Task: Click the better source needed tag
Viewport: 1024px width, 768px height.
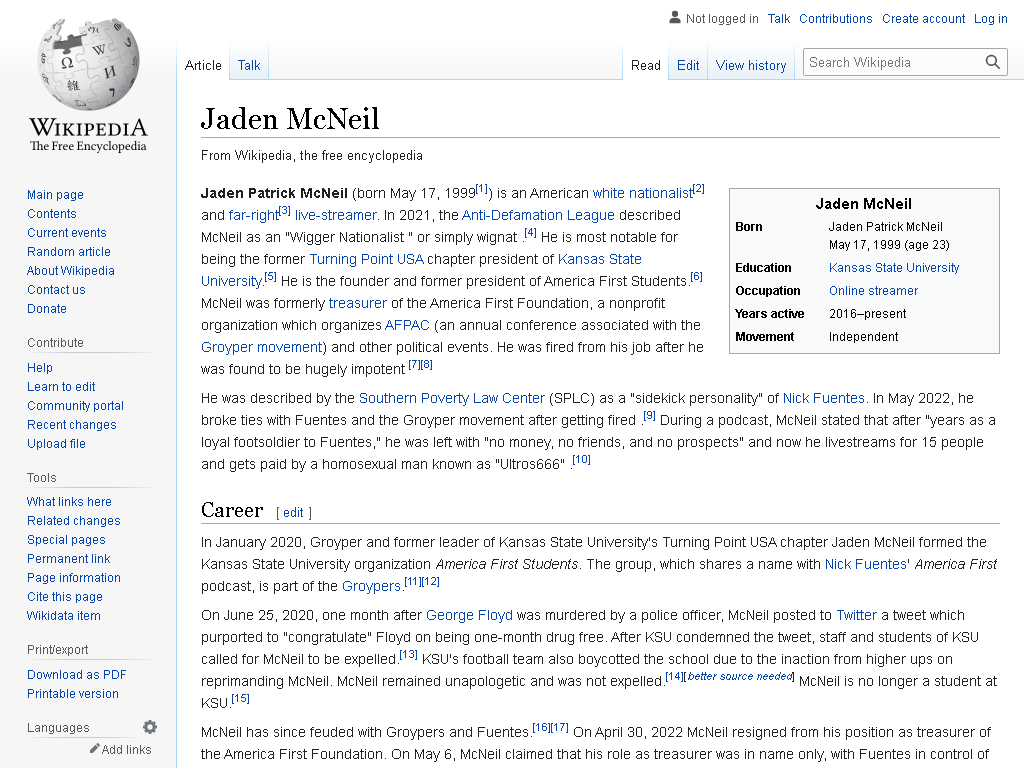Action: (740, 677)
